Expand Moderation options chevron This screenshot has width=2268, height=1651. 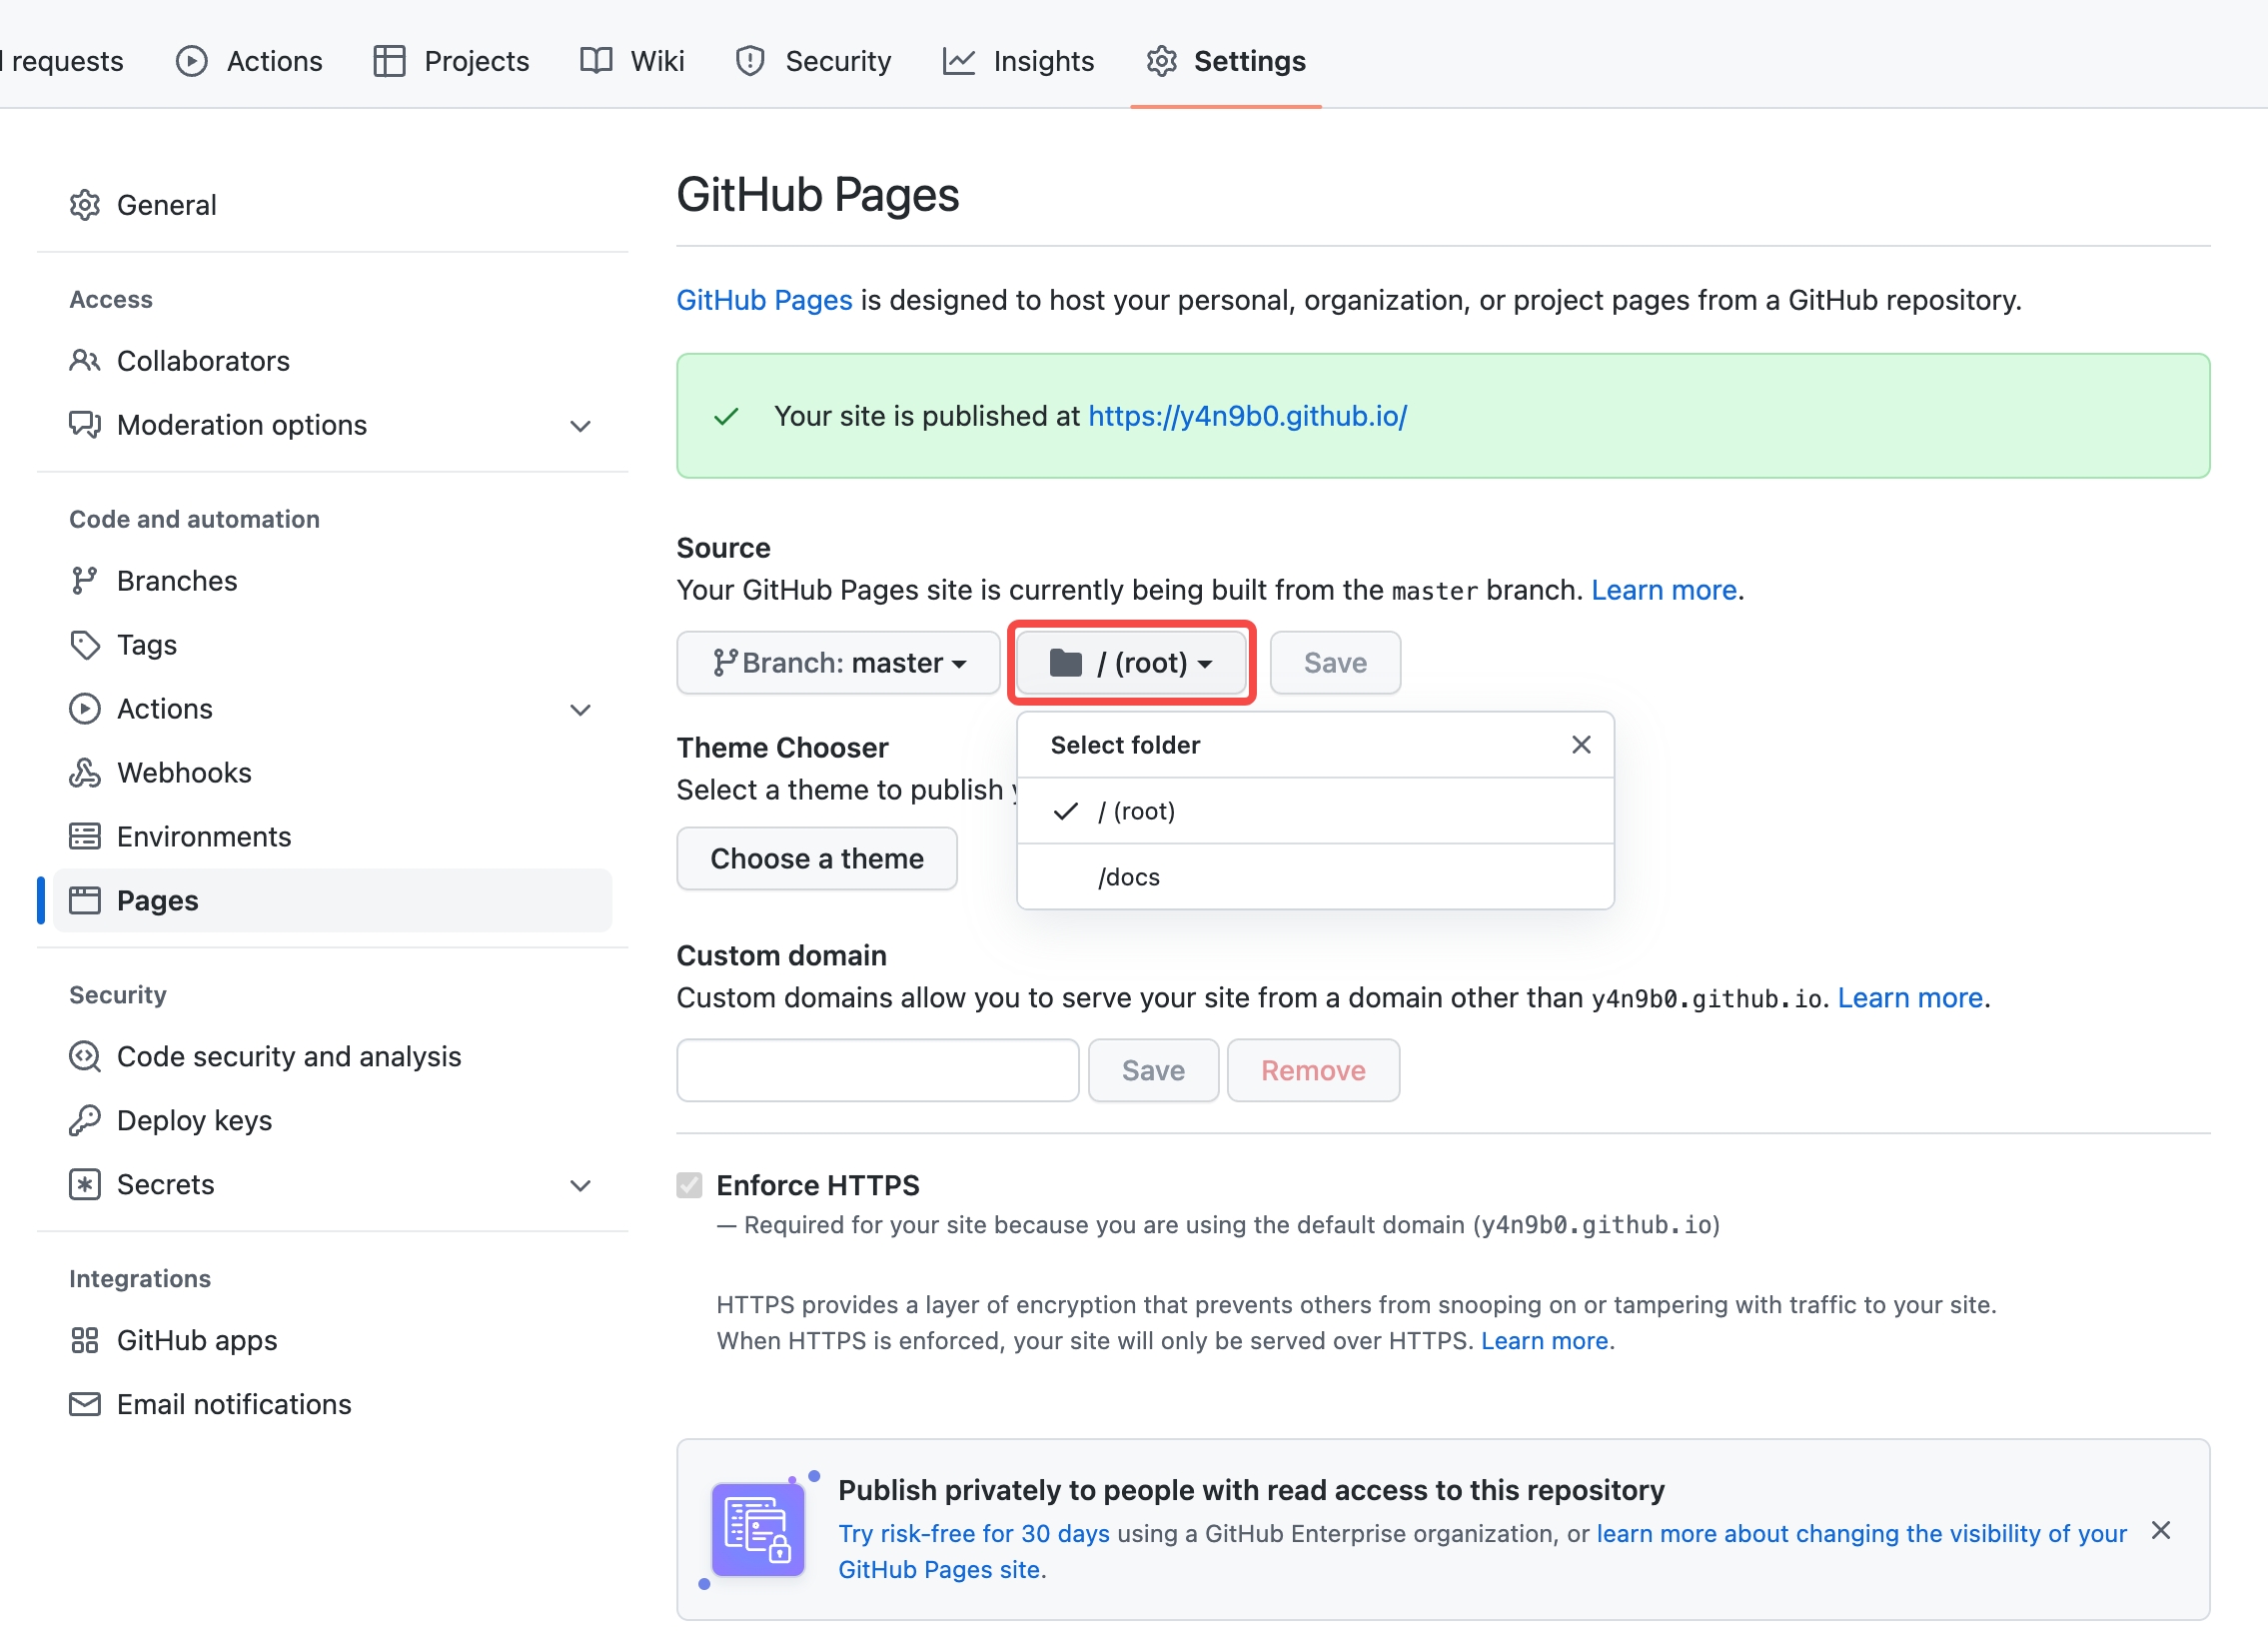[580, 426]
